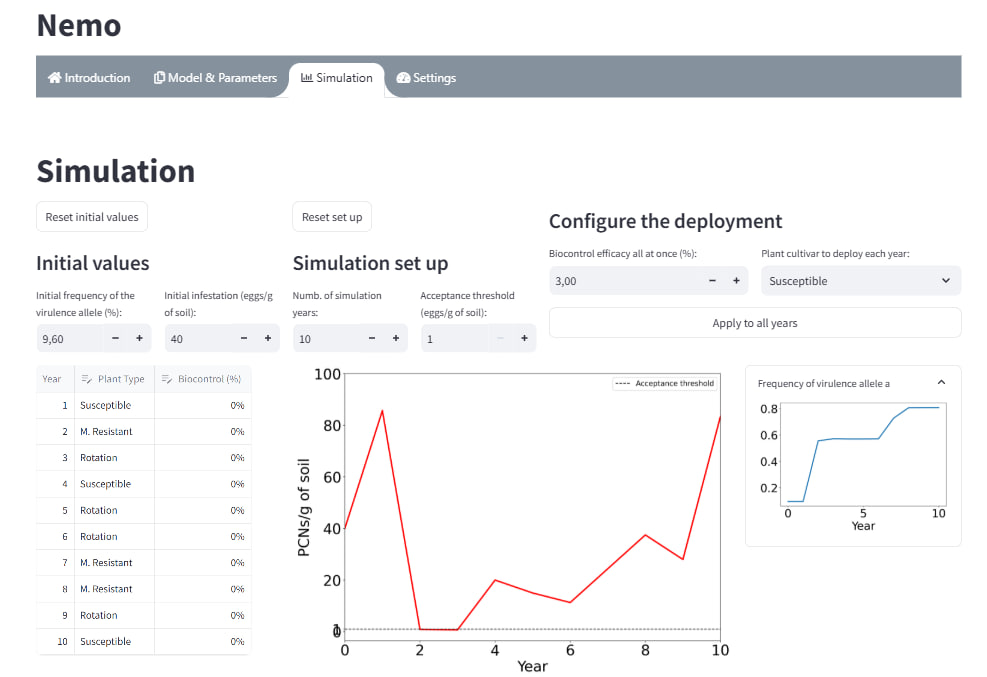
Task: Decrease biocontrol efficacy with minus
Action: tap(712, 281)
